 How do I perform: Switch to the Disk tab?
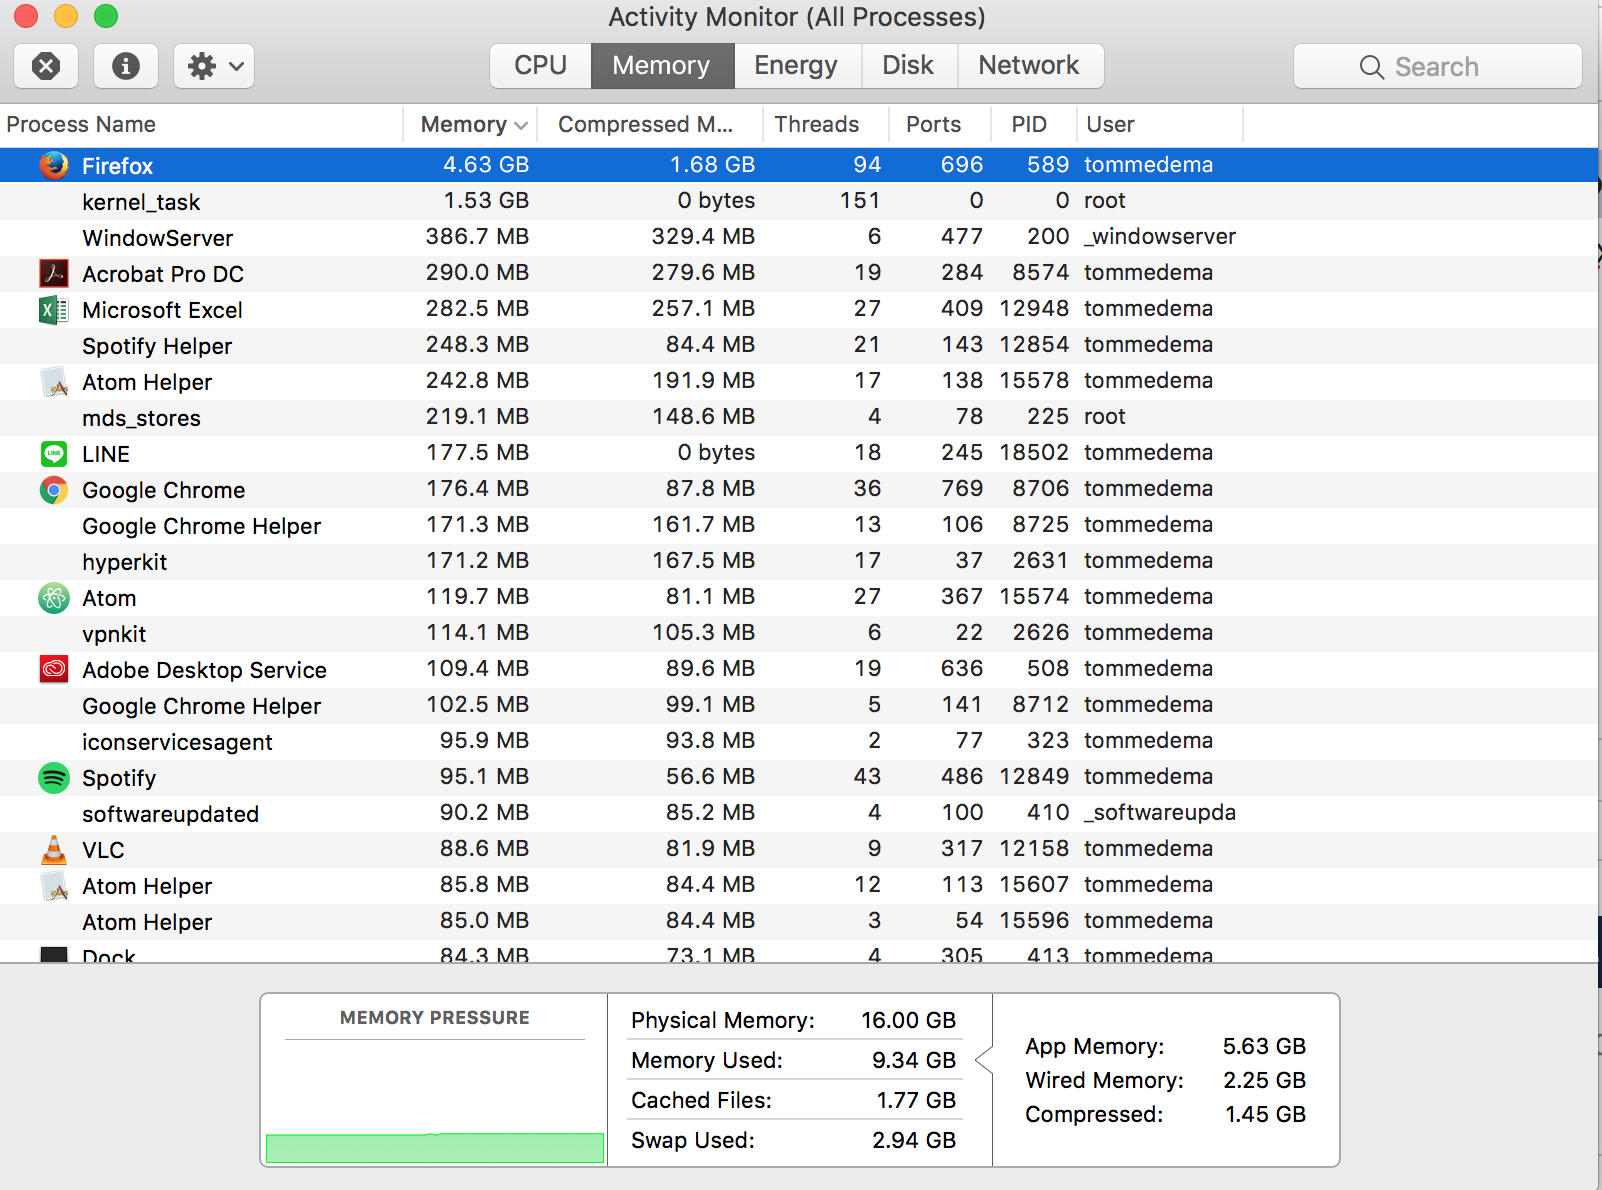909,66
